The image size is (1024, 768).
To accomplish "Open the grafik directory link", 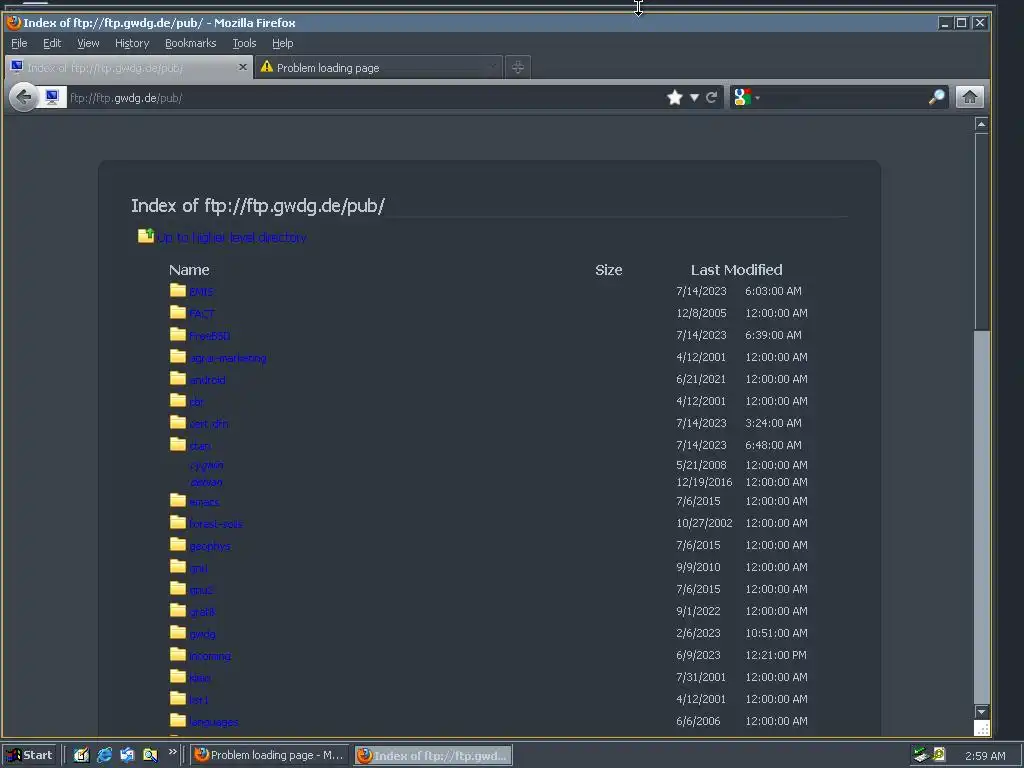I will click(202, 613).
